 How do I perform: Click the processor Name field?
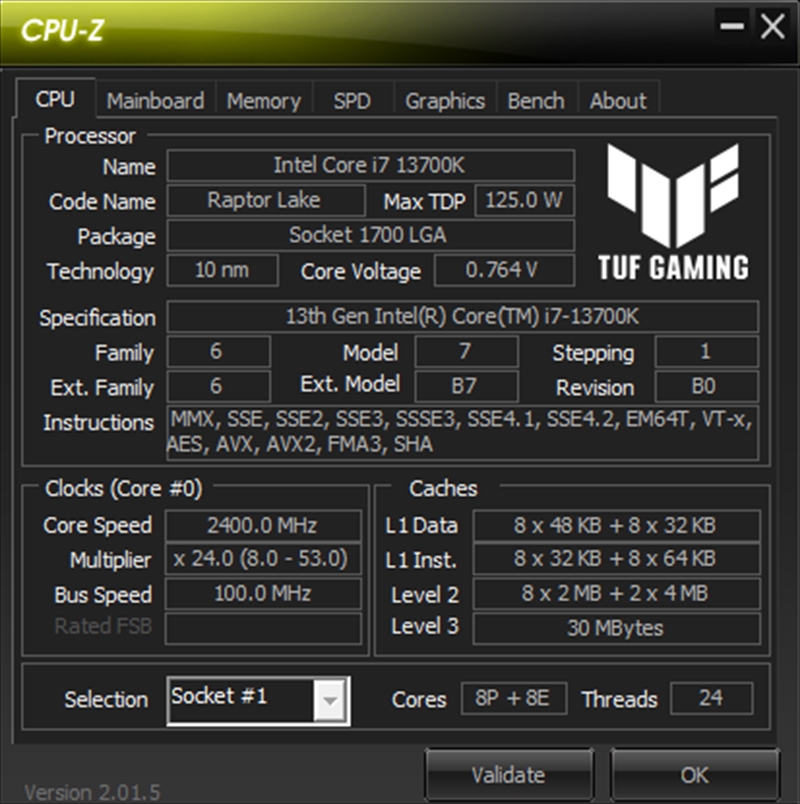click(370, 165)
